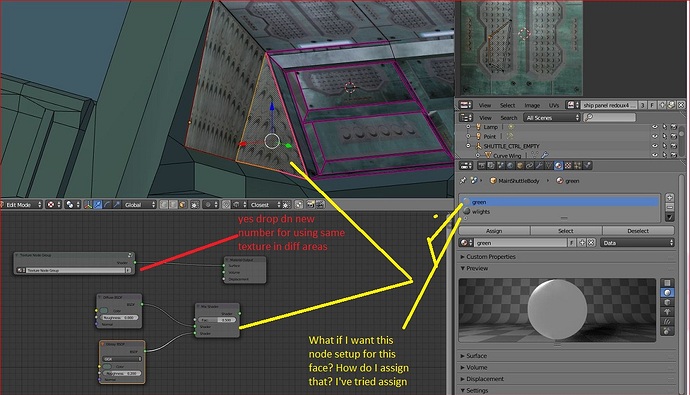
Task: Toggle the snap magnet icon
Action: click(226, 205)
